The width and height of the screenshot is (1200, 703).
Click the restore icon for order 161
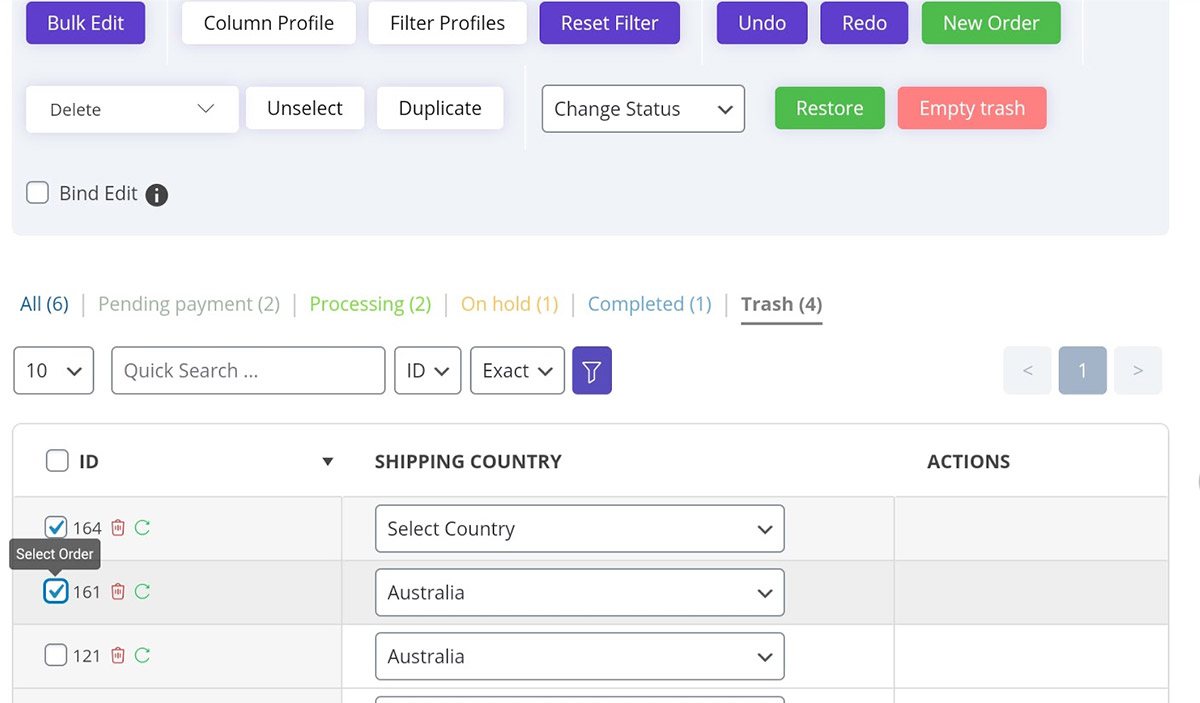tap(142, 592)
